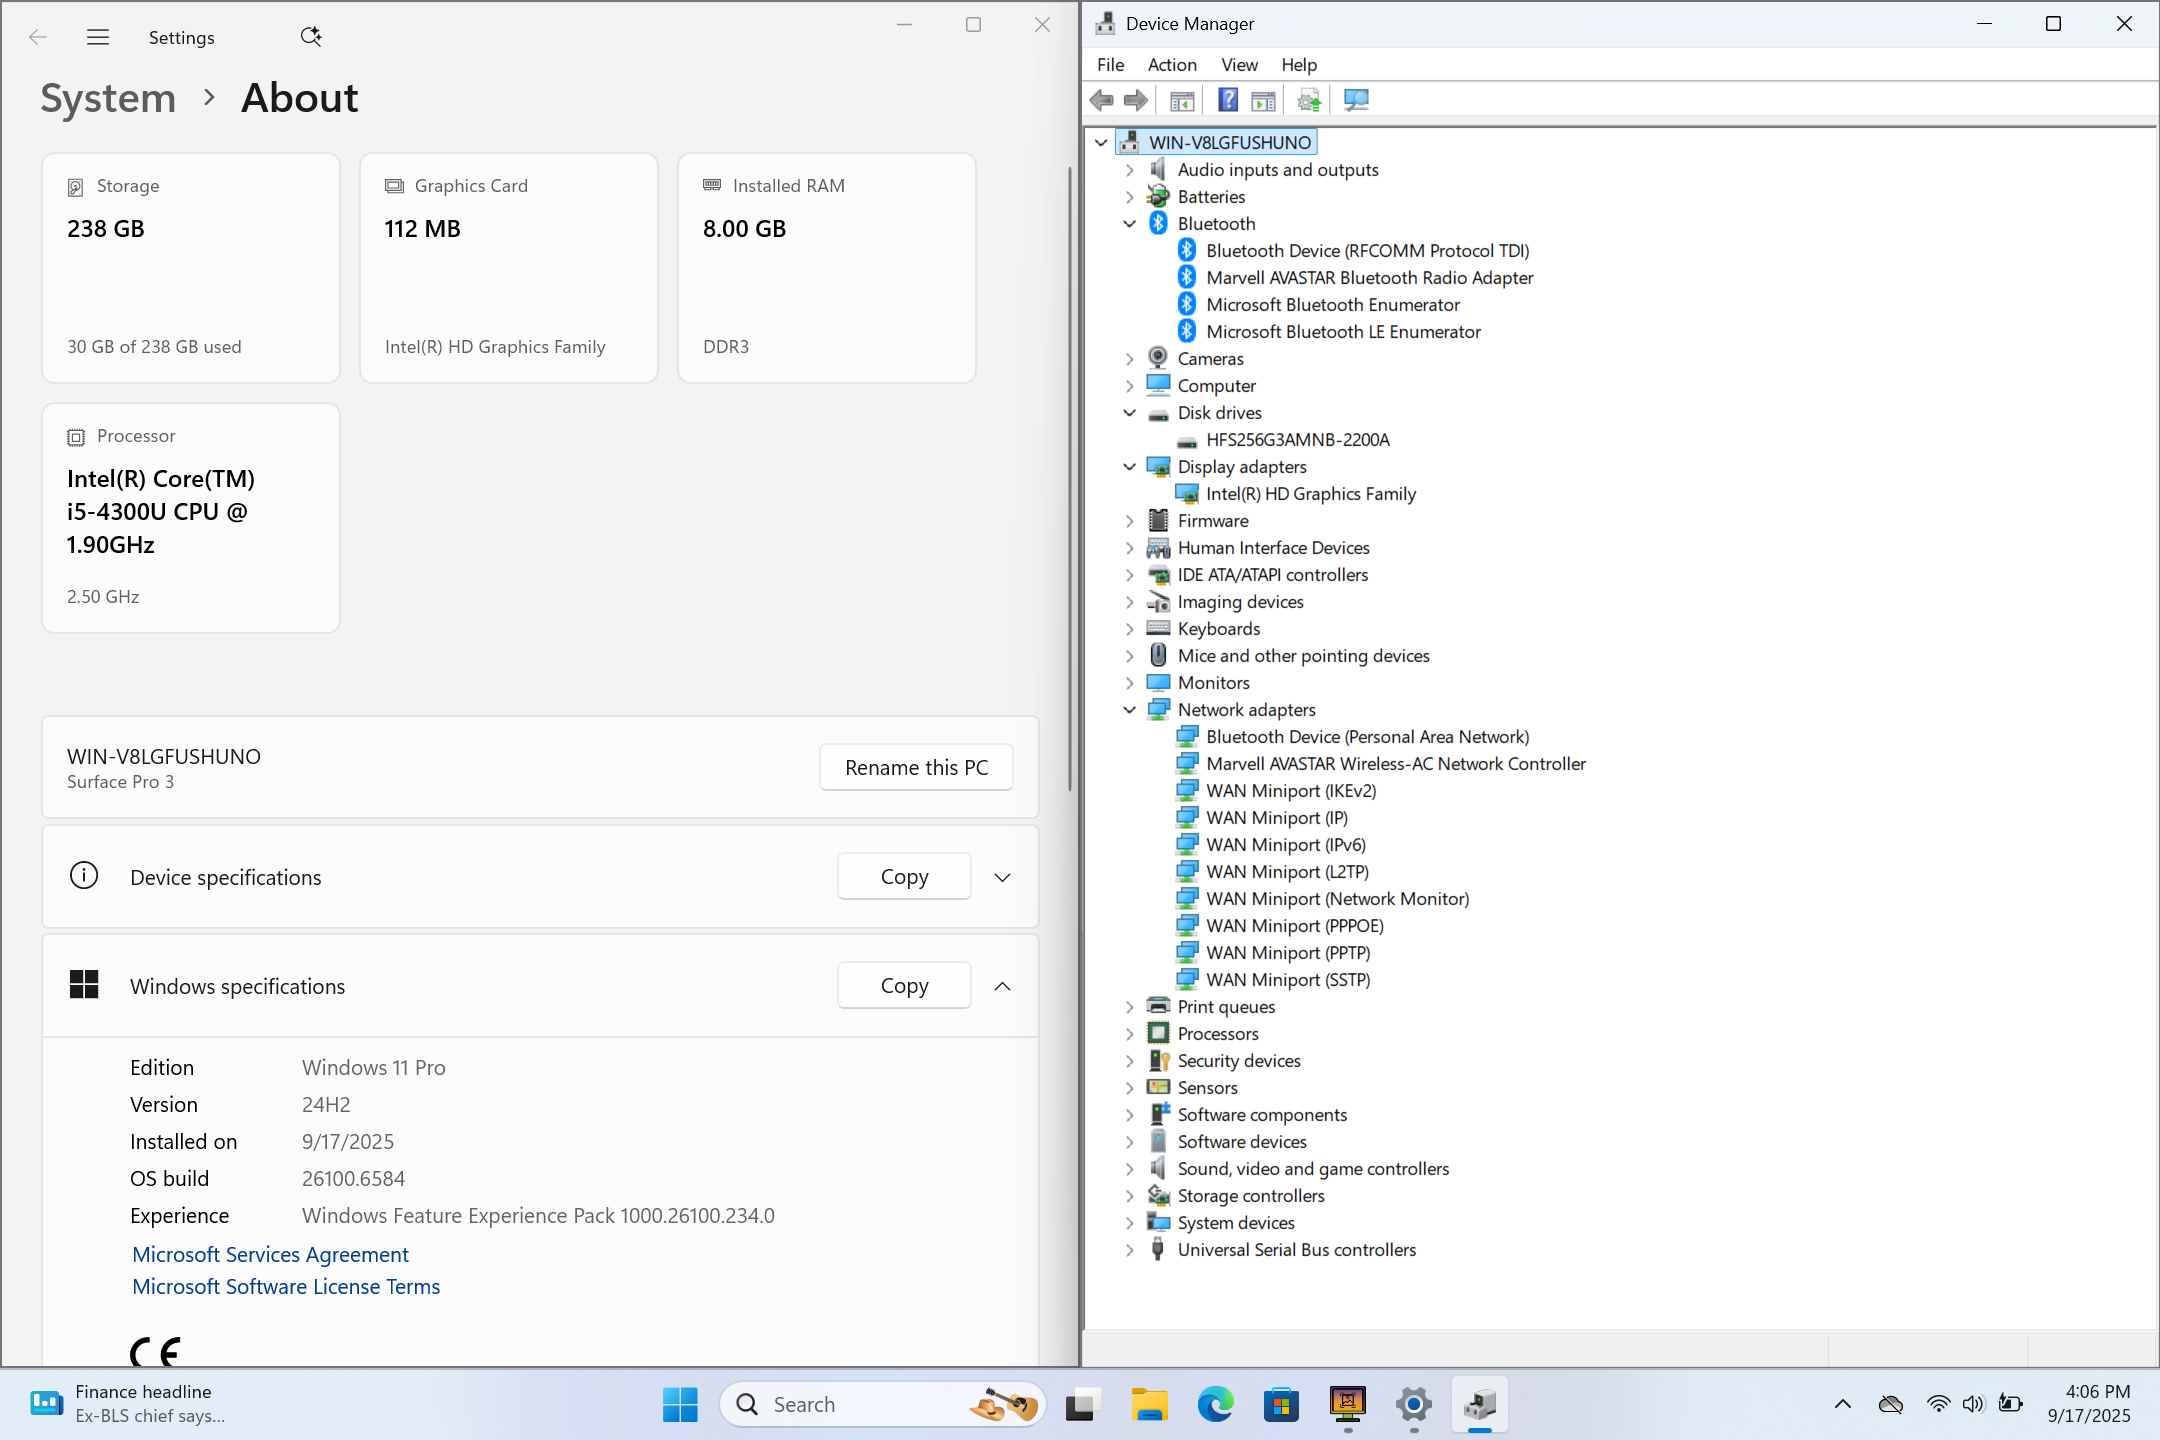Open the clock and date in taskbar

[2088, 1404]
